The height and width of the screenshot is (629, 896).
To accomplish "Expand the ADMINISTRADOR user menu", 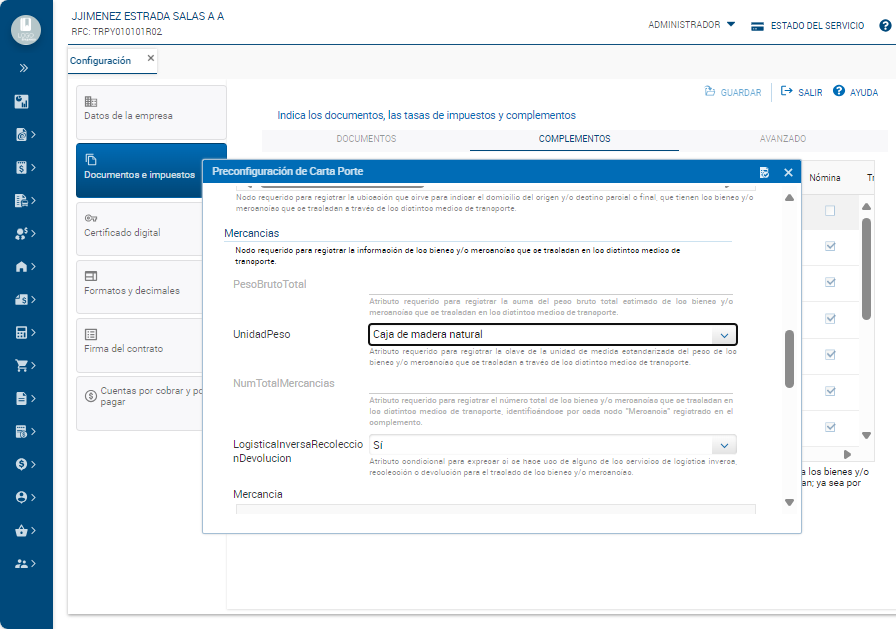I will coord(691,25).
